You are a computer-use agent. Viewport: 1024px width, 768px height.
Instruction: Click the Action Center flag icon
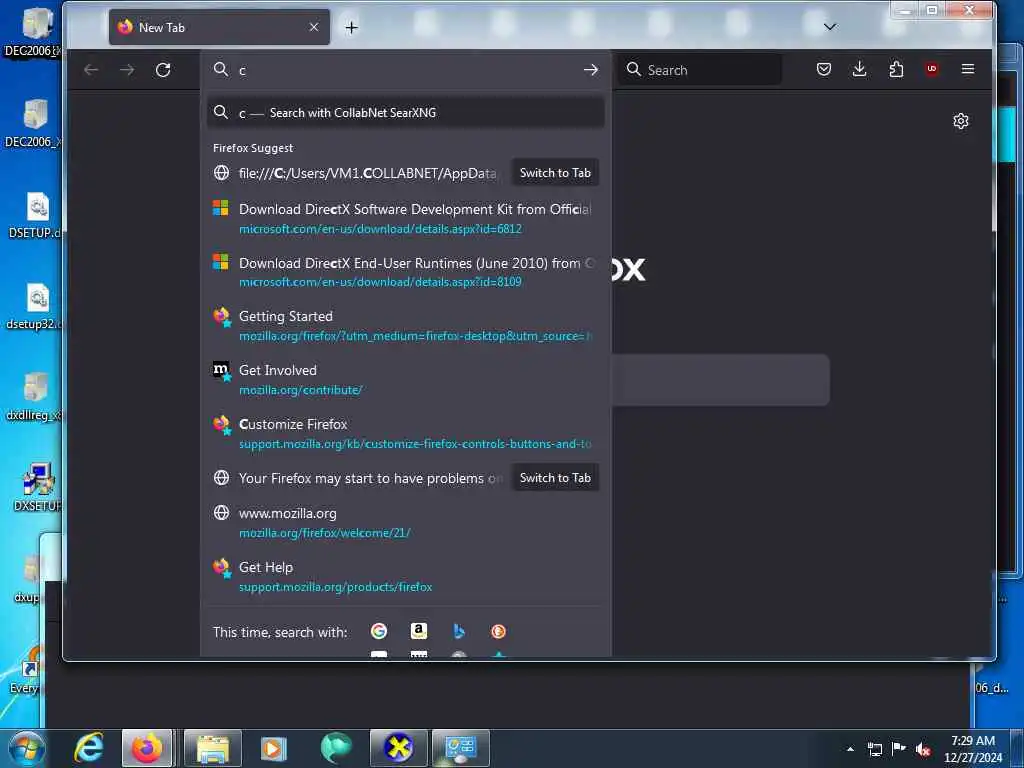899,749
